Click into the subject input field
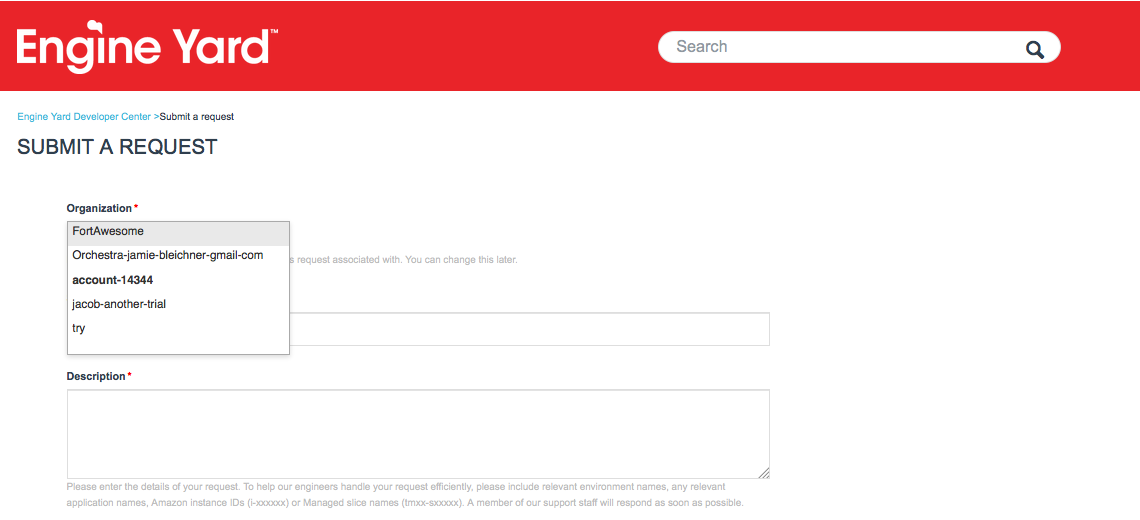Viewport: 1140px width, 520px height. pyautogui.click(x=529, y=329)
